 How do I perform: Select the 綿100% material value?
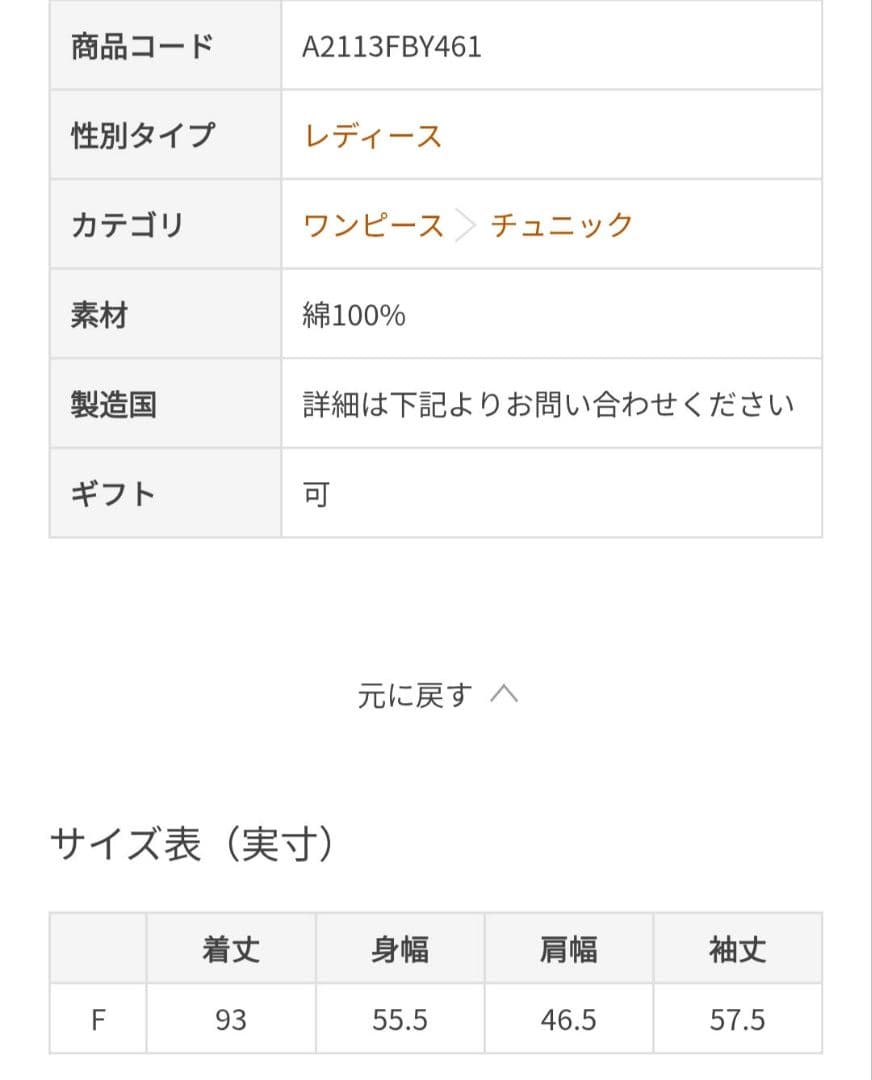point(354,316)
